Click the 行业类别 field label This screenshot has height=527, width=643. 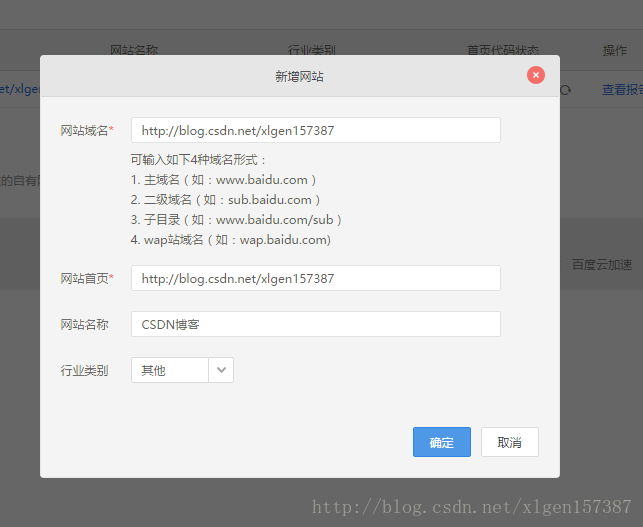pyautogui.click(x=84, y=371)
